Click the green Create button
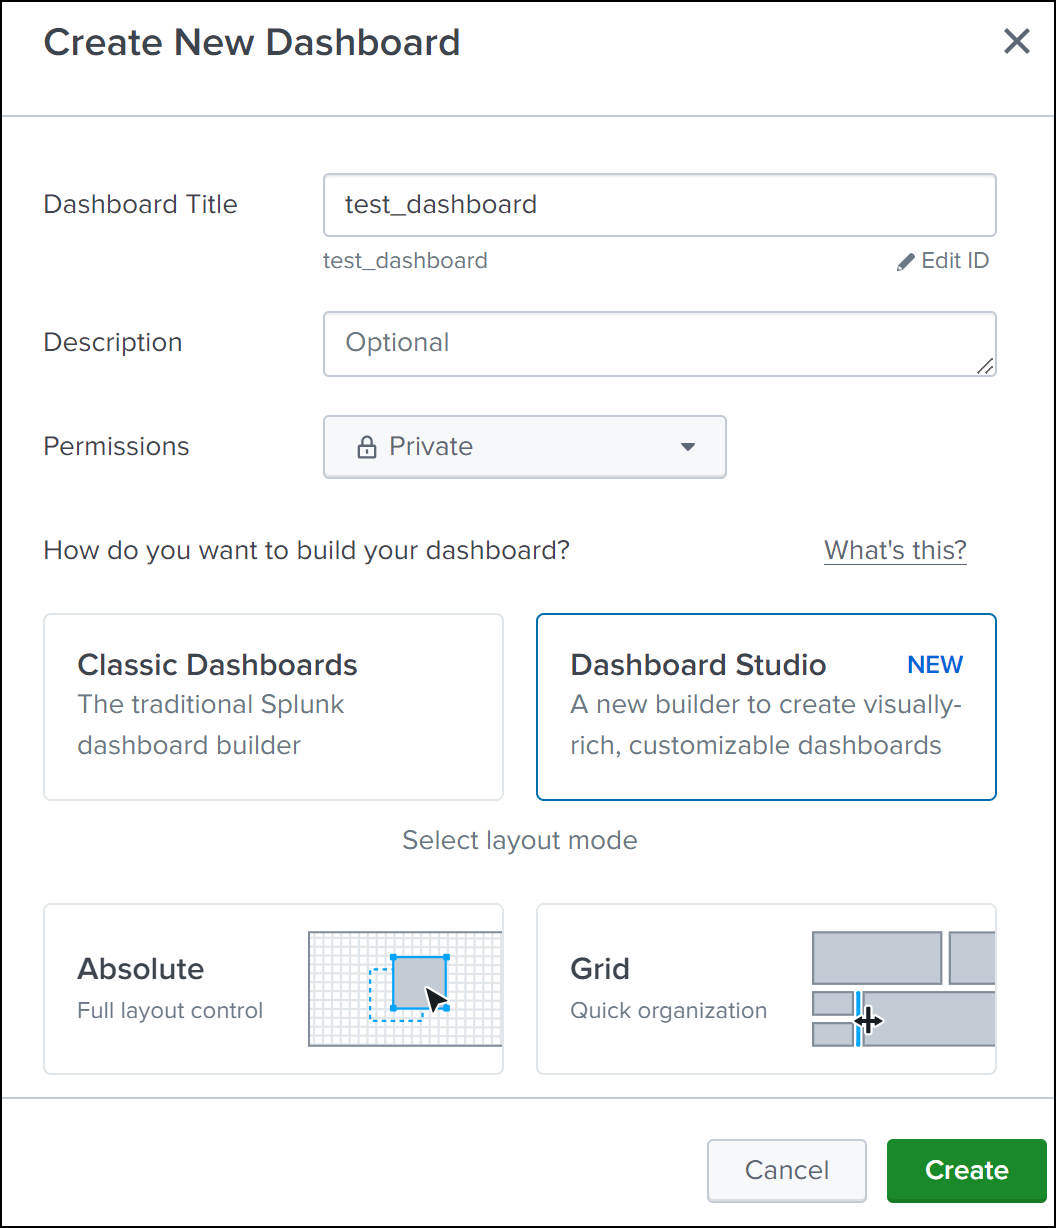The image size is (1056, 1228). (967, 1170)
